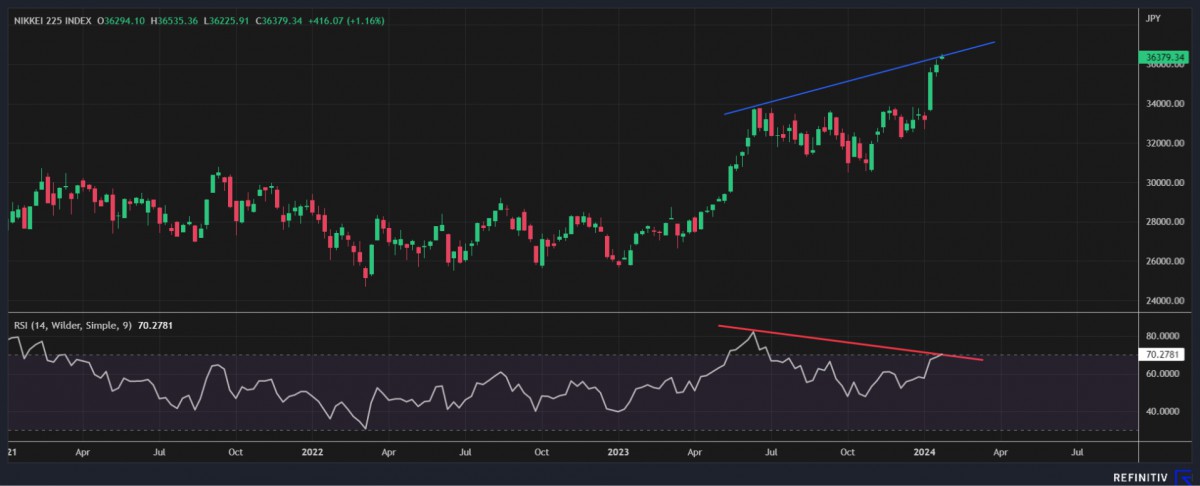Viewport: 1200px width, 486px height.
Task: Click the 2024 label on time axis
Action: click(x=924, y=452)
